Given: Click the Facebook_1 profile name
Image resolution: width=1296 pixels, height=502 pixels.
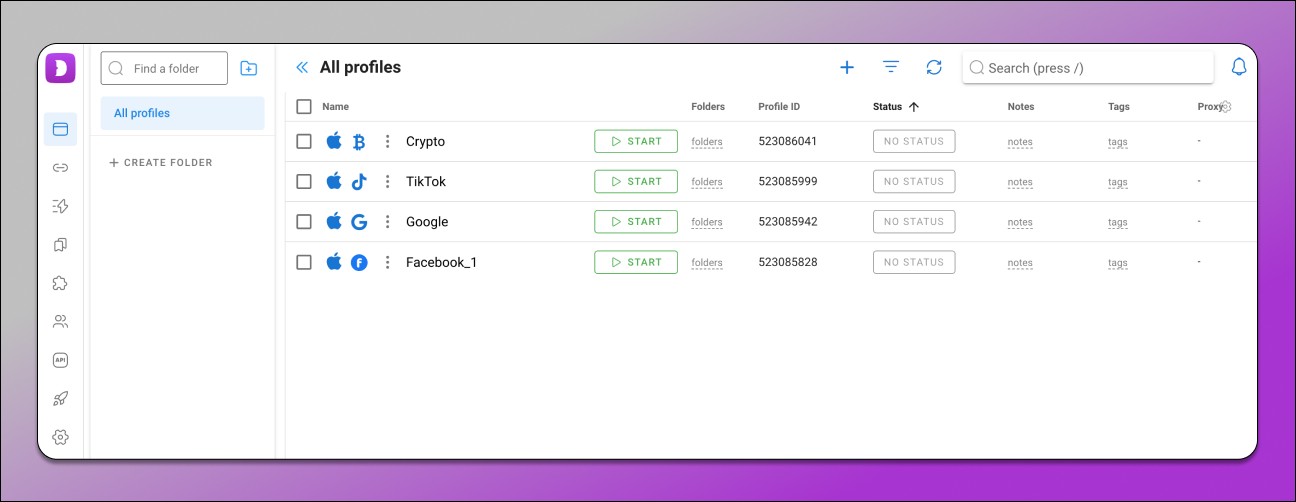Looking at the screenshot, I should click(x=441, y=262).
